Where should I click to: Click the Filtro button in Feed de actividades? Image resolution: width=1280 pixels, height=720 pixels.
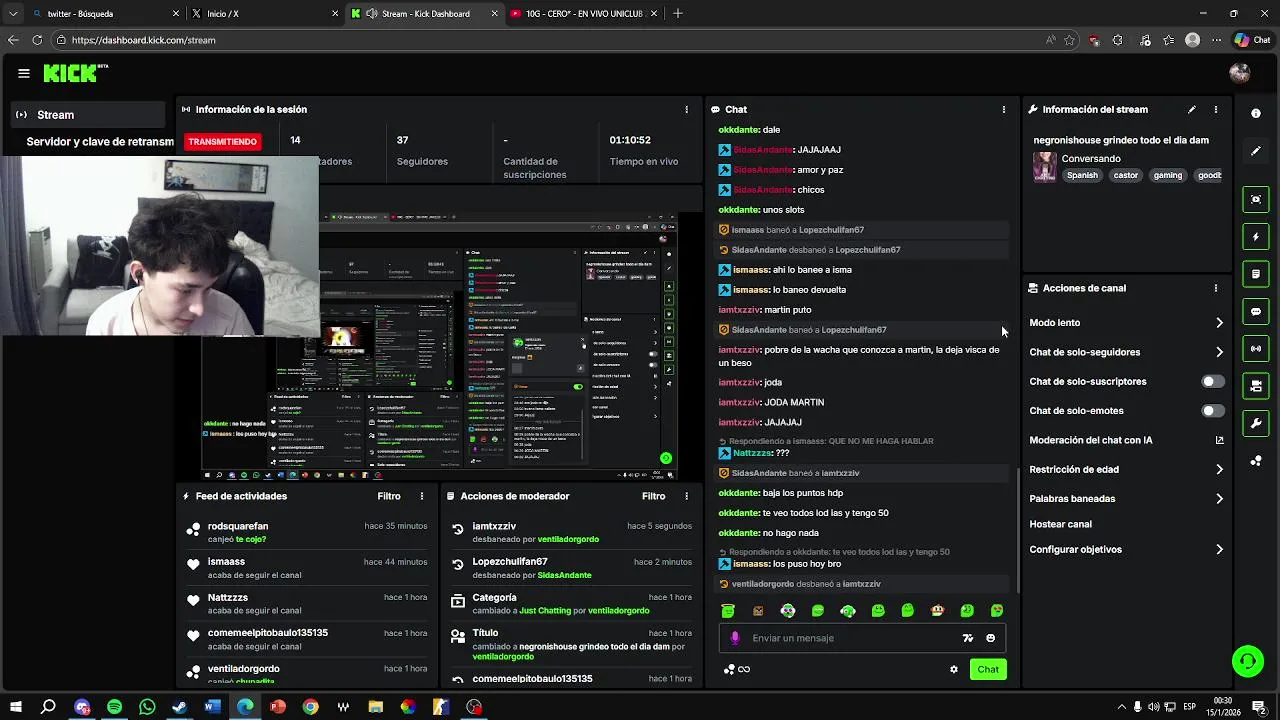[389, 496]
